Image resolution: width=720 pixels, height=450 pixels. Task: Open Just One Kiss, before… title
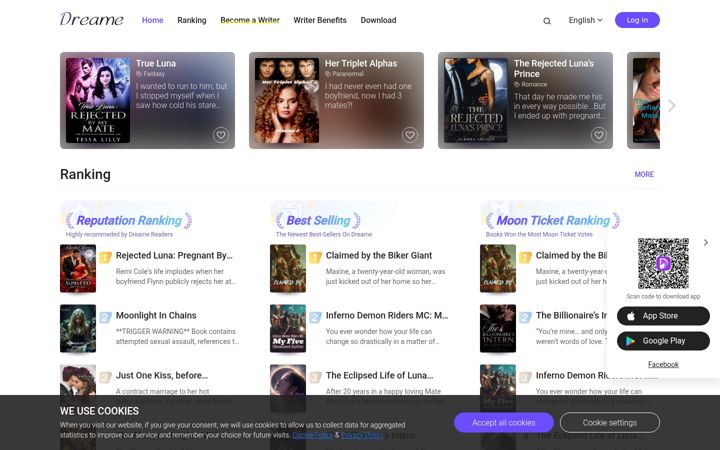click(x=162, y=375)
